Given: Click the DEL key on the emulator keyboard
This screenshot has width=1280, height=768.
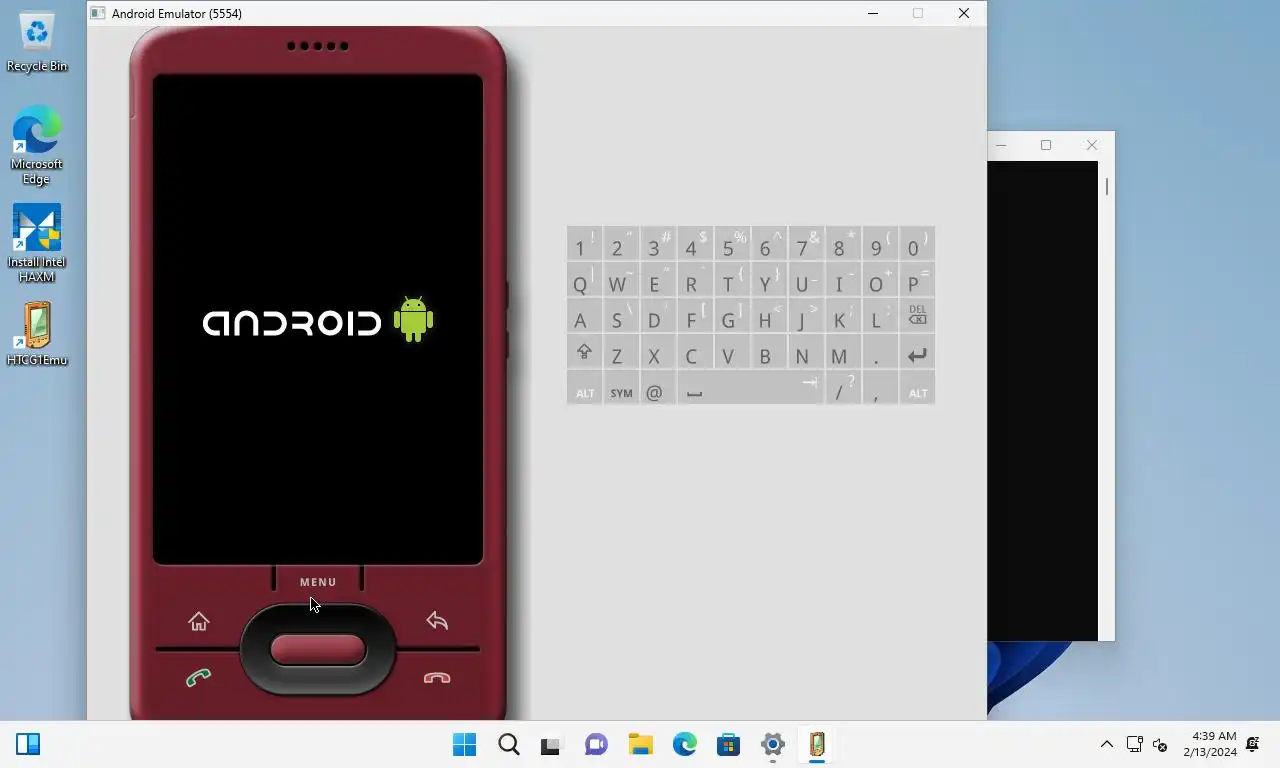Looking at the screenshot, I should click(x=917, y=317).
